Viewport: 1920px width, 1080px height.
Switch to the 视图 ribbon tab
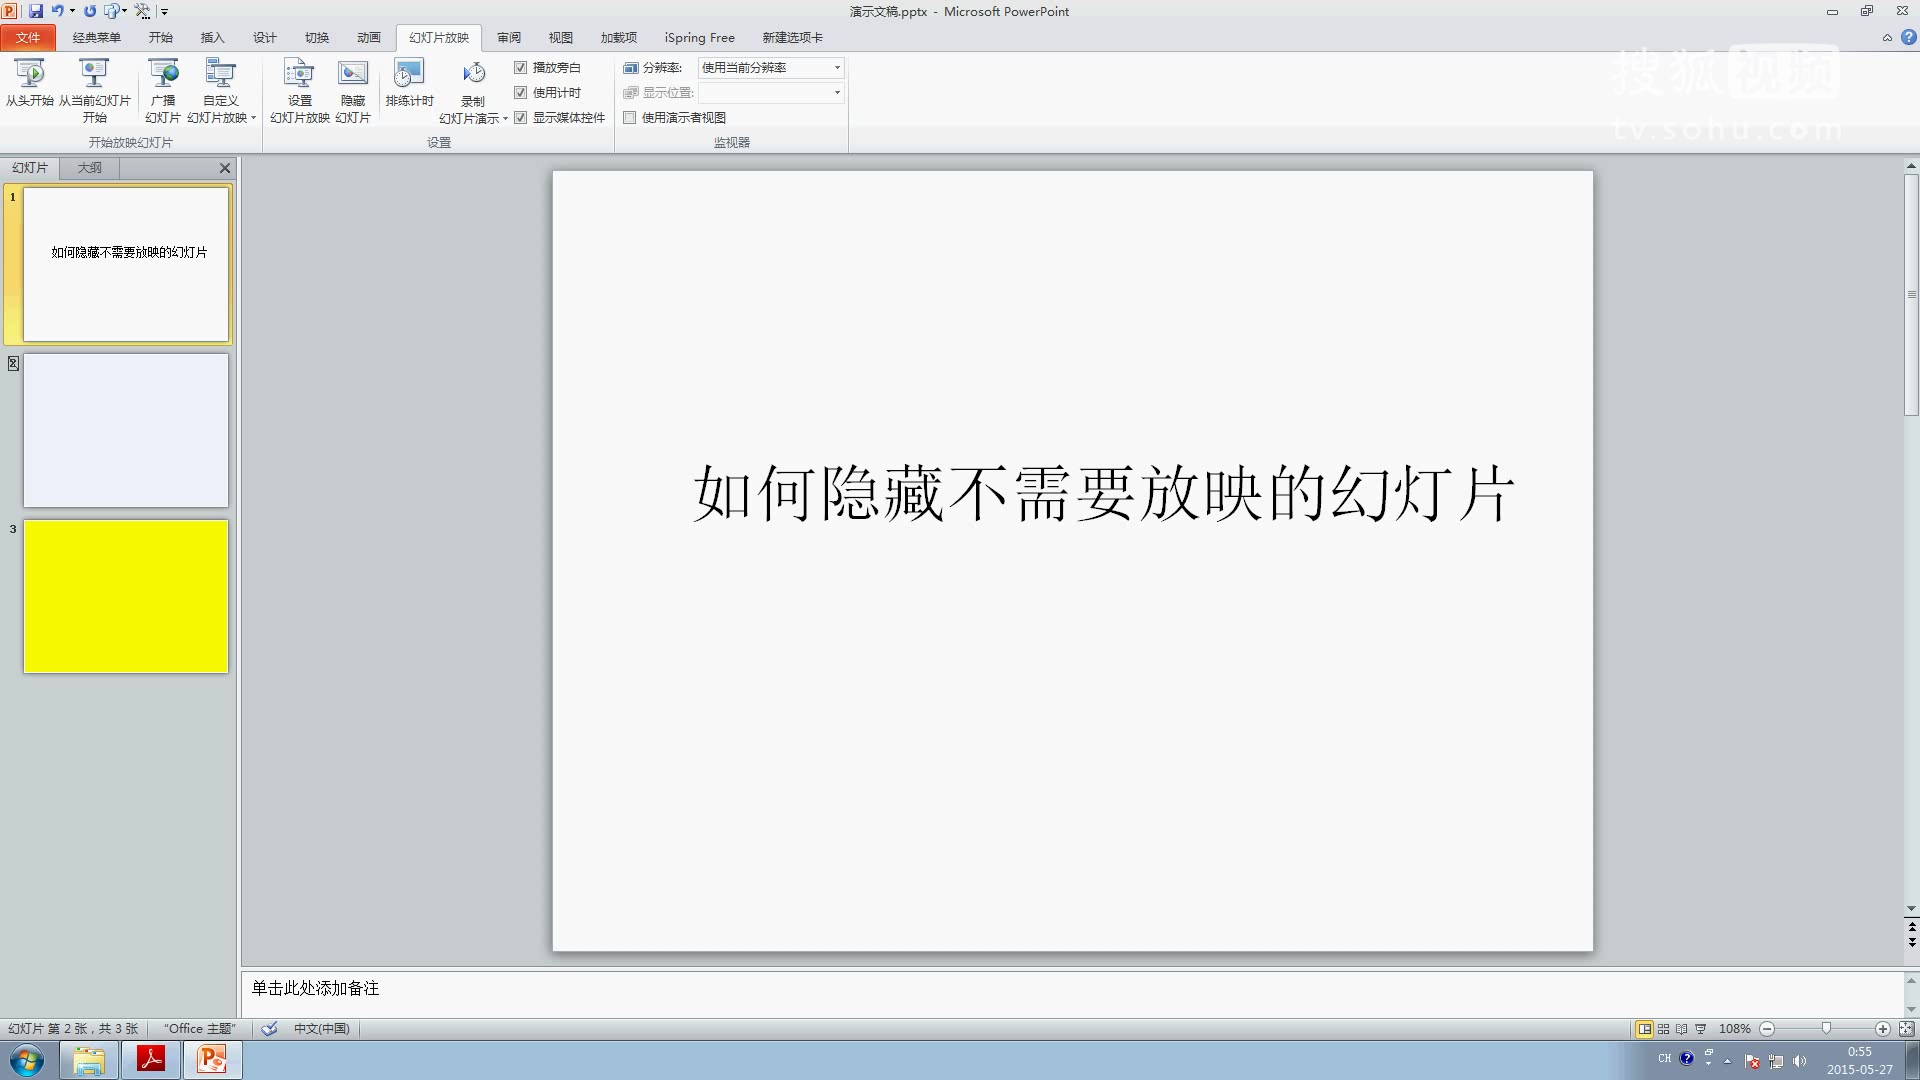[x=560, y=37]
